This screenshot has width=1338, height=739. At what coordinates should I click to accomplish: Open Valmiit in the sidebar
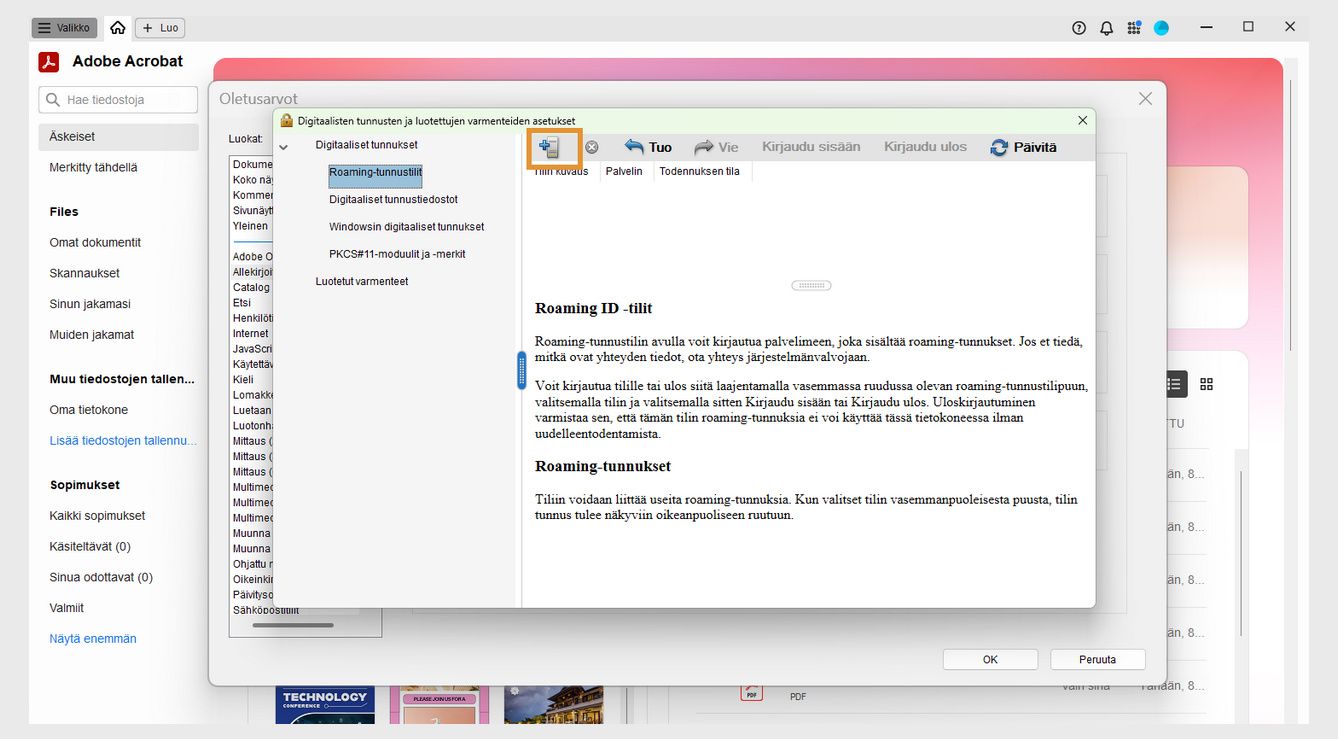(67, 608)
